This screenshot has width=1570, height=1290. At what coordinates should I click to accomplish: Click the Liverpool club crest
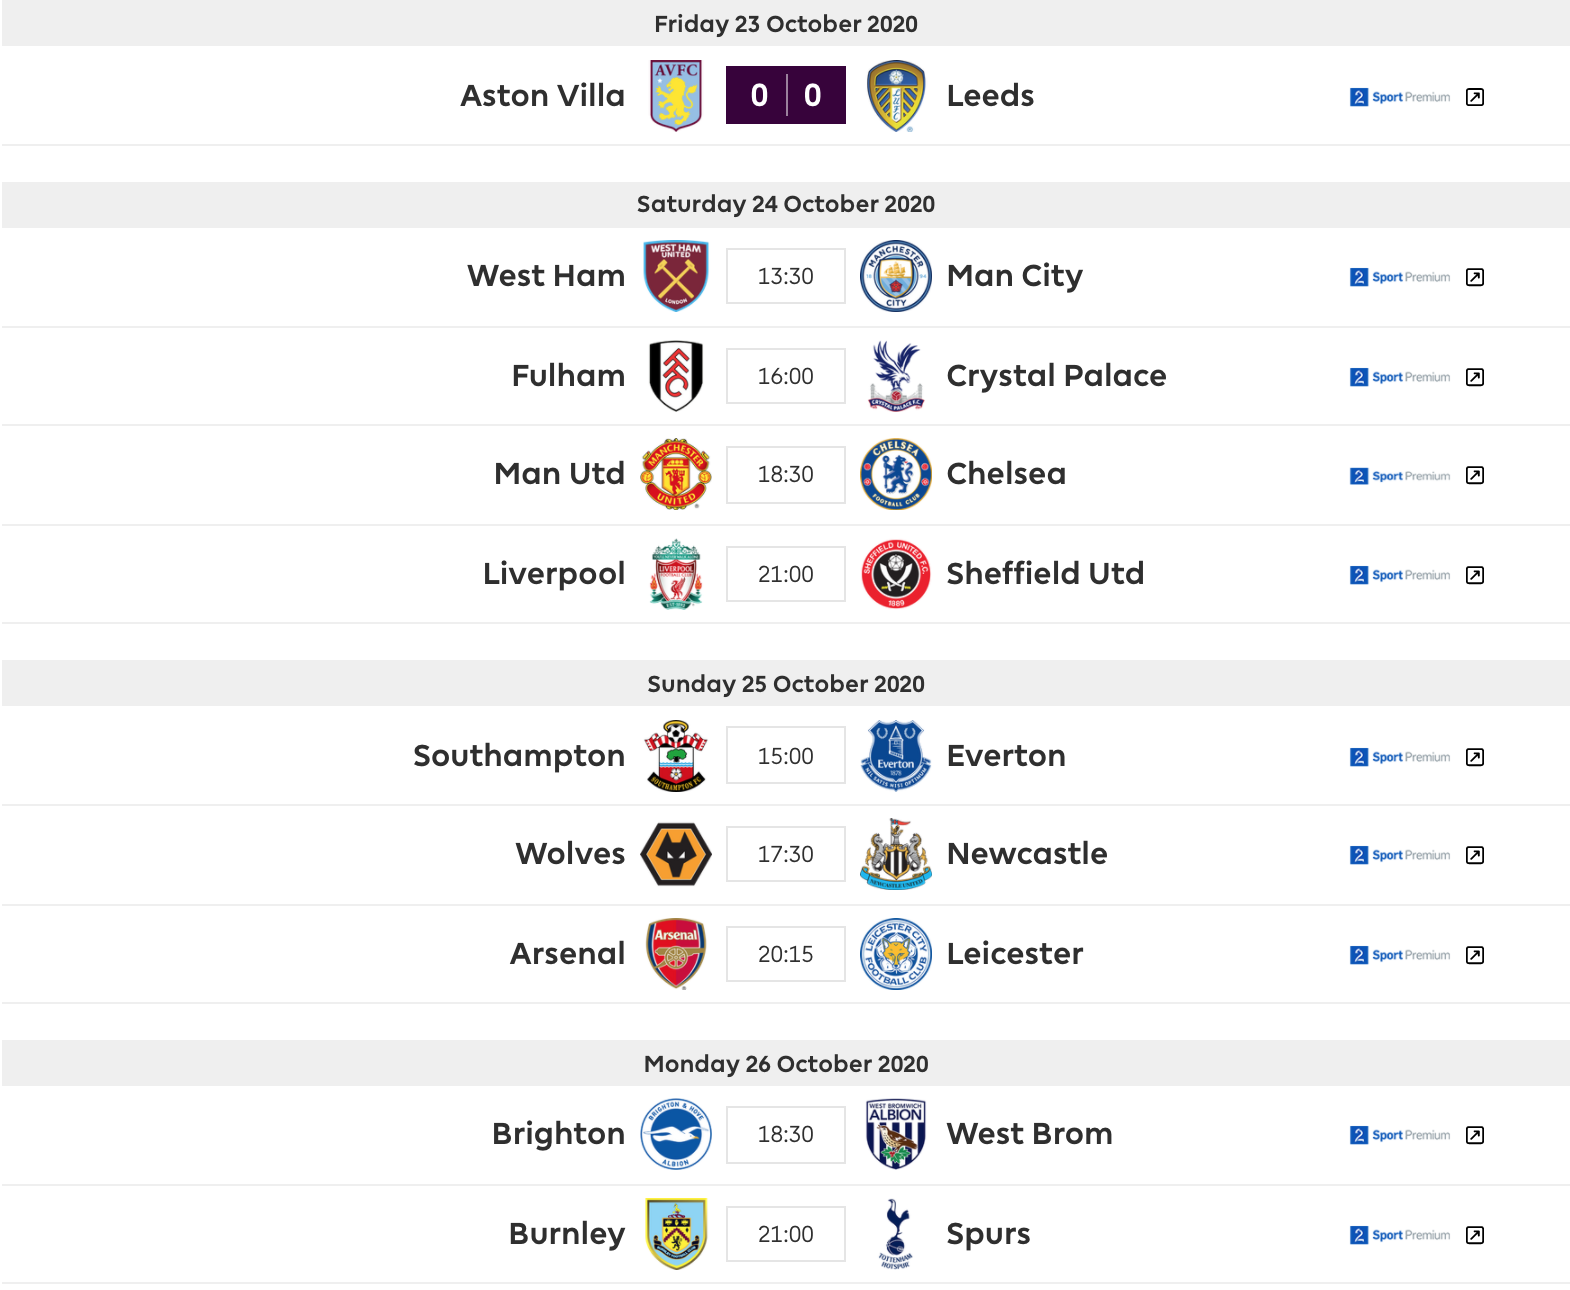point(676,574)
